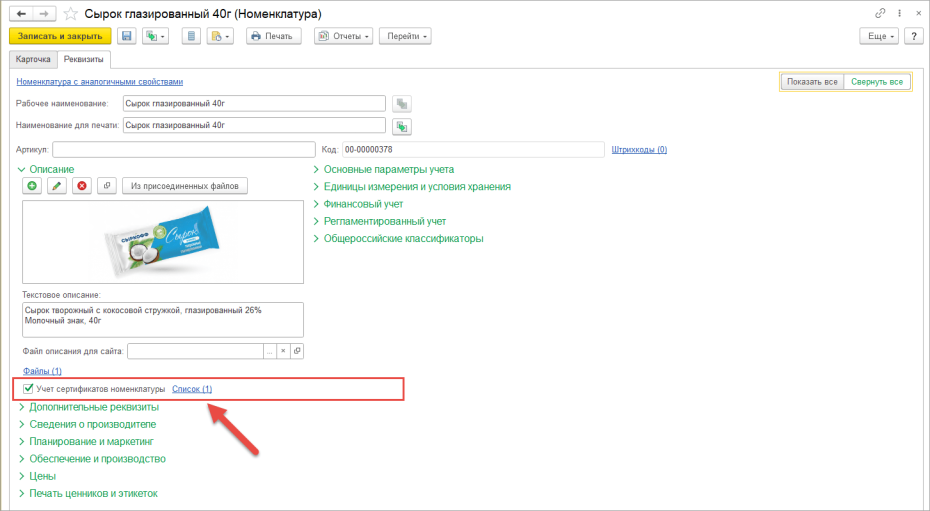Clear site description file with x button

tap(284, 351)
